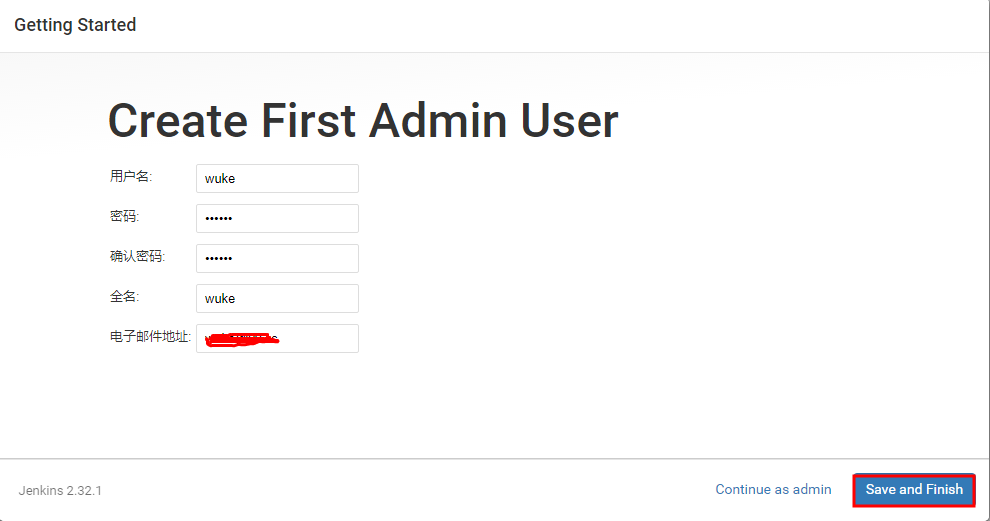990x521 pixels.
Task: Click the 密码 label text
Action: (x=124, y=216)
